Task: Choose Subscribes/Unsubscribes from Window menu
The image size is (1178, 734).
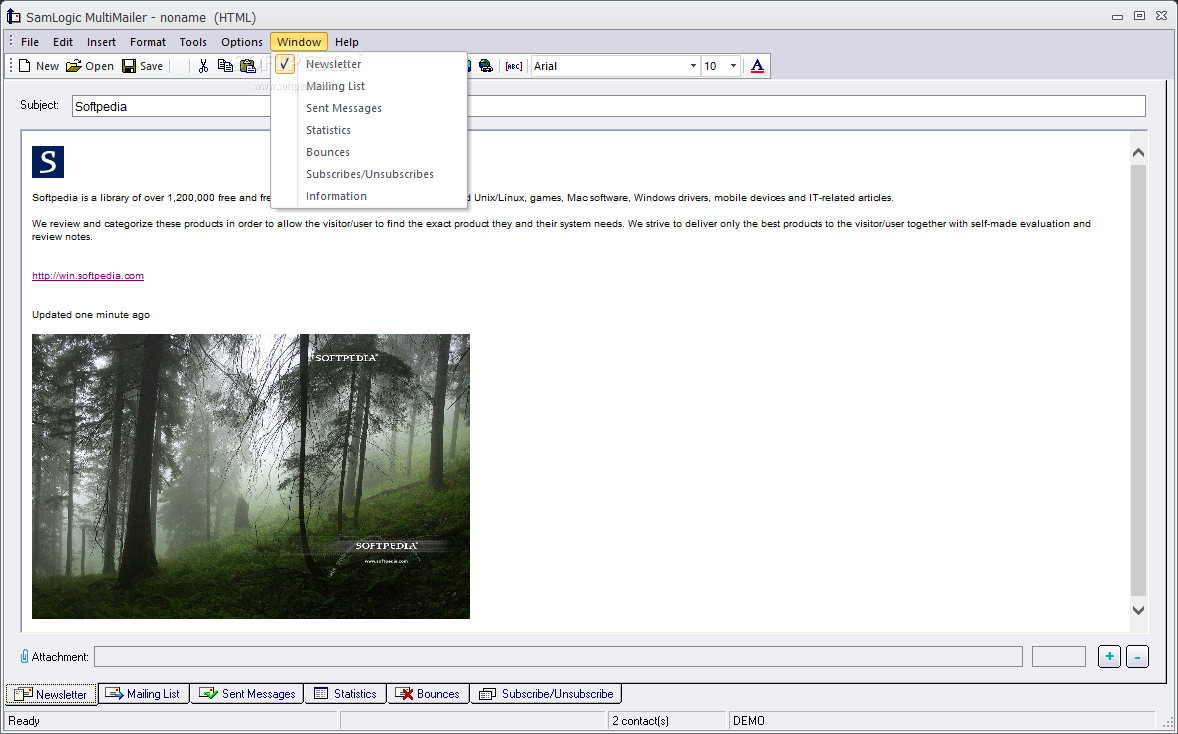Action: pyautogui.click(x=369, y=174)
